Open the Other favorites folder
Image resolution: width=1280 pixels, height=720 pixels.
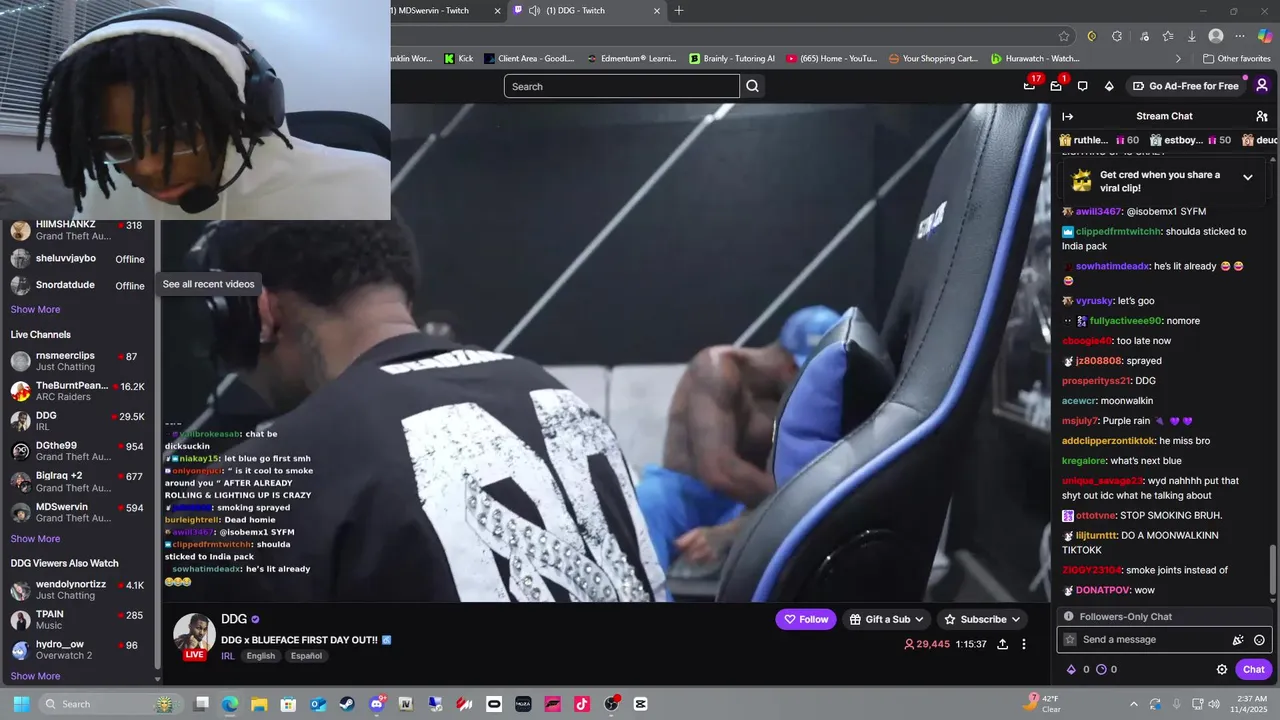tap(1236, 59)
